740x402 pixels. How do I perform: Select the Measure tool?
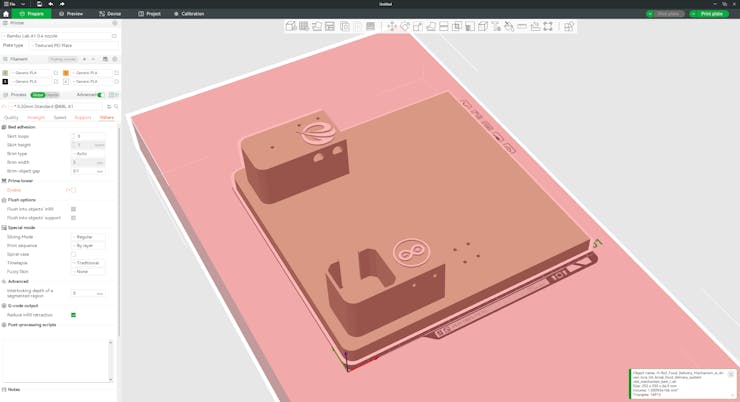(522, 26)
